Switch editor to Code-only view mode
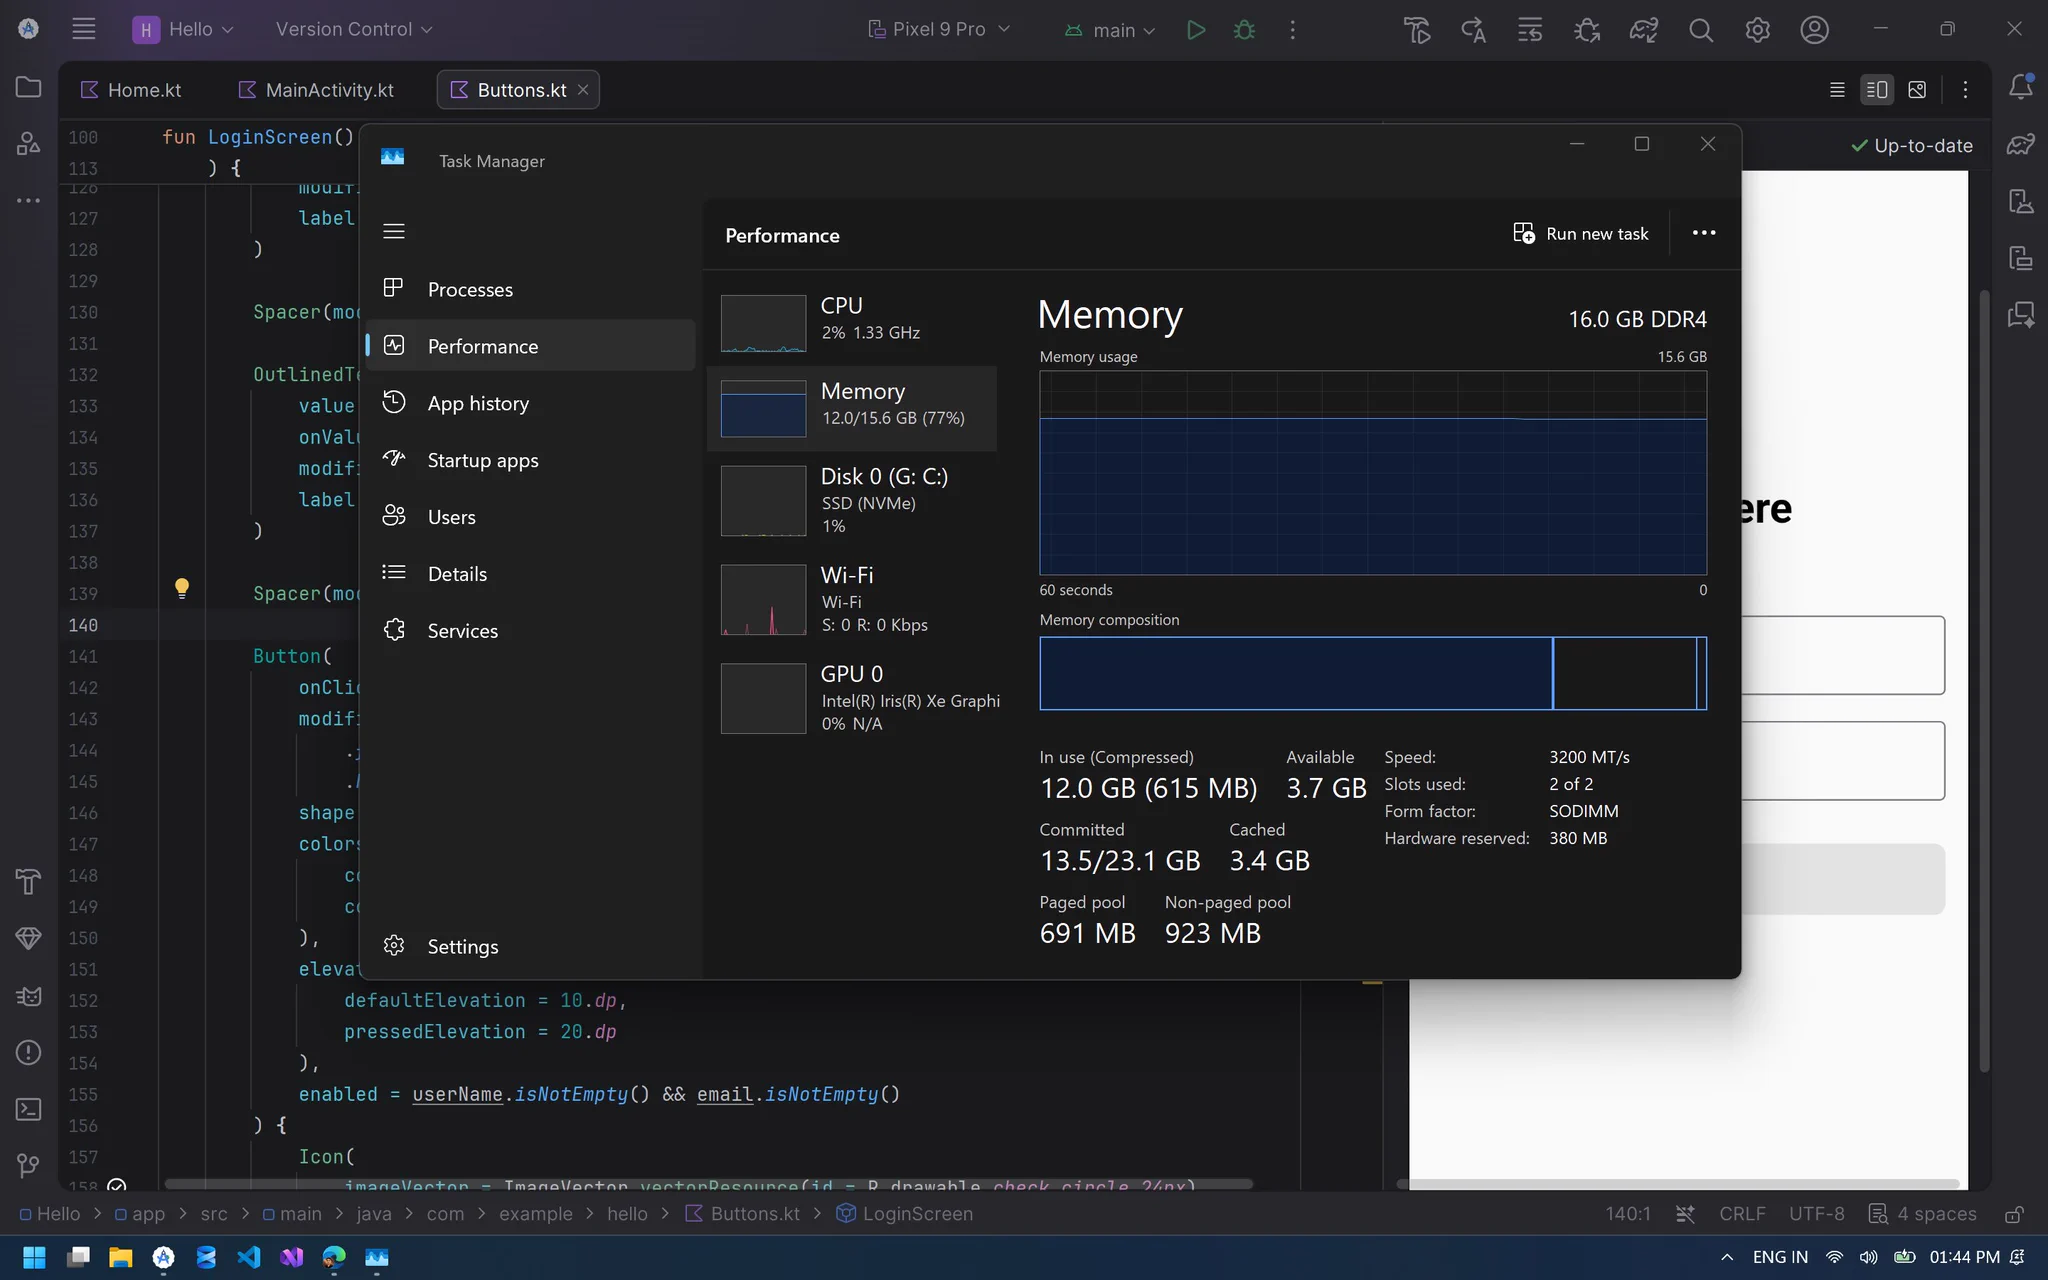Image resolution: width=2048 pixels, height=1280 pixels. point(1837,90)
